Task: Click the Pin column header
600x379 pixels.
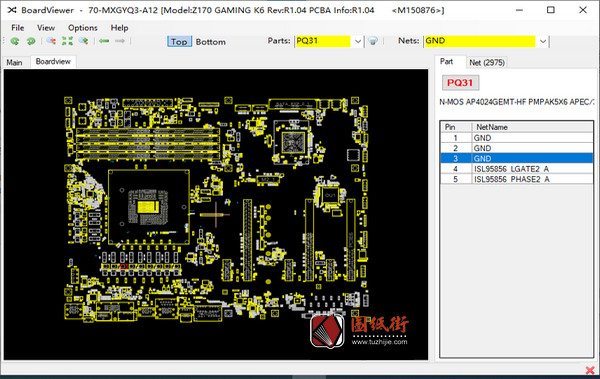Action: [456, 127]
